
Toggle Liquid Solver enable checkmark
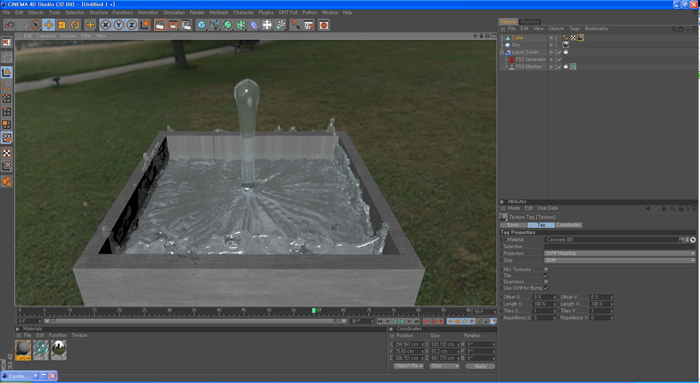559,52
